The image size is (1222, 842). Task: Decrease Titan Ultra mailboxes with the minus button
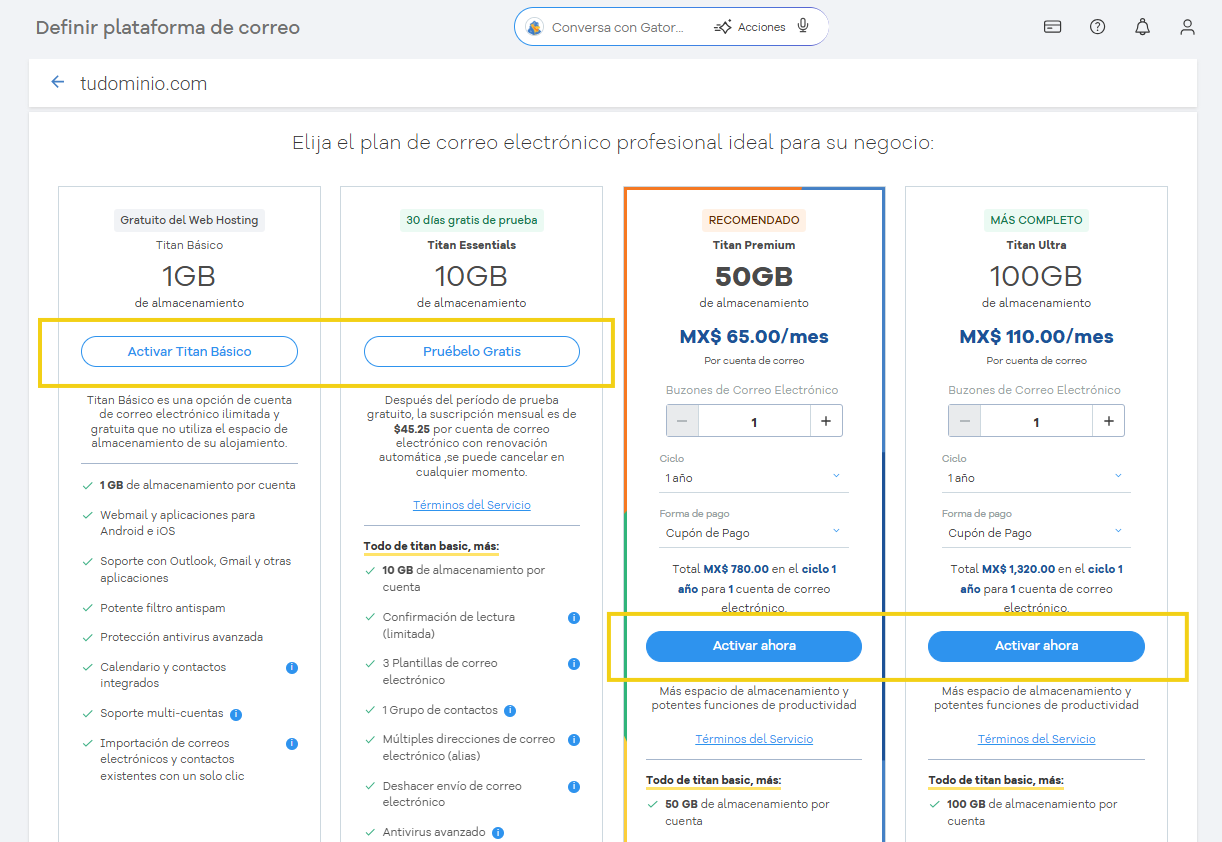click(965, 420)
